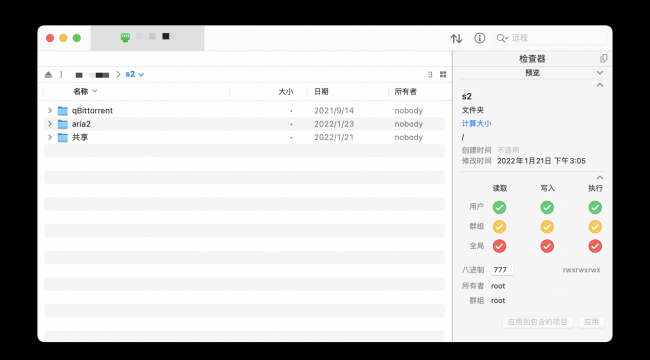The image size is (650, 360).
Task: Select the aria2 row name
Action: coord(82,124)
